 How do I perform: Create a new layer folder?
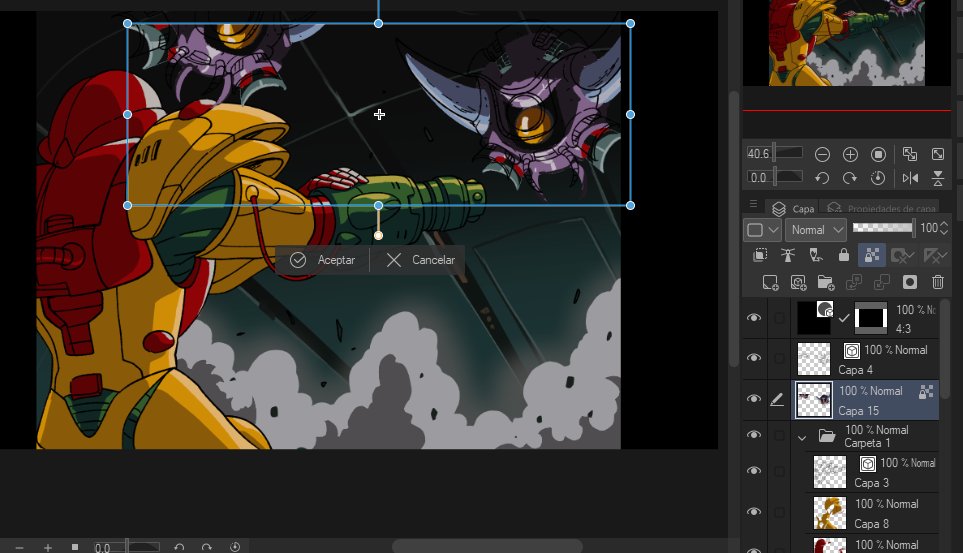(x=826, y=283)
